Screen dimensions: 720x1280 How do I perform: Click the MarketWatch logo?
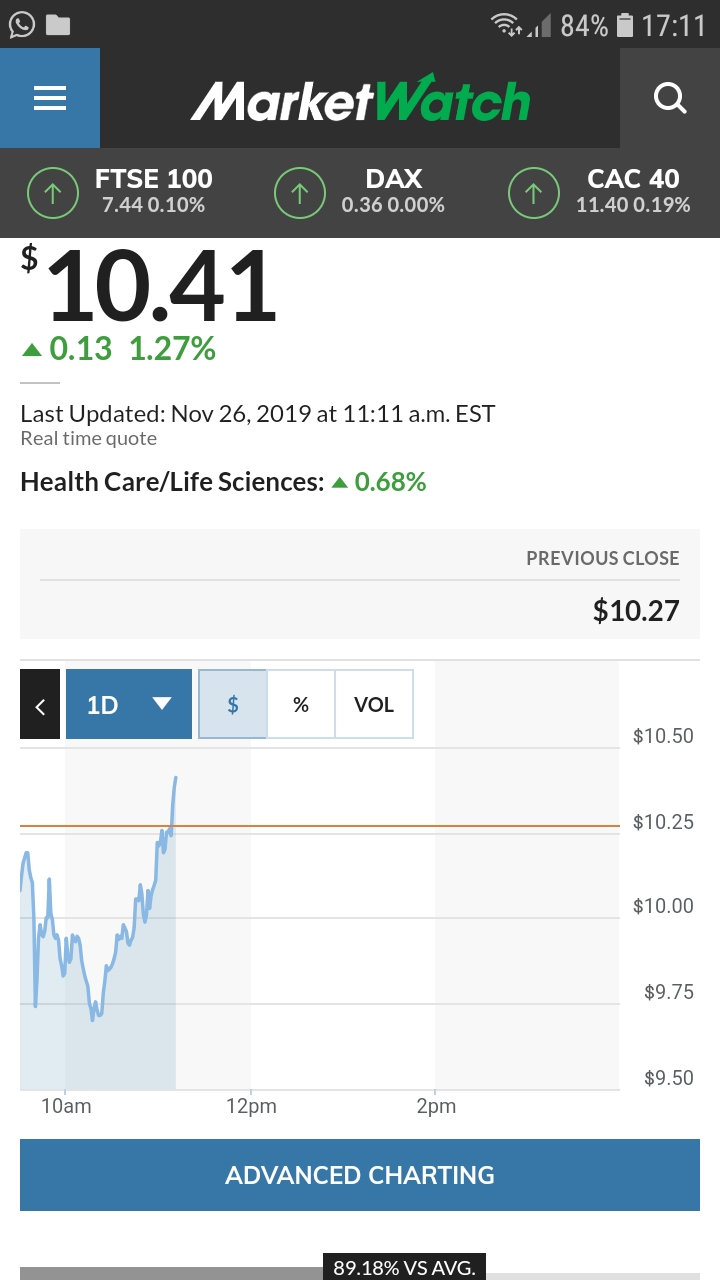[360, 100]
